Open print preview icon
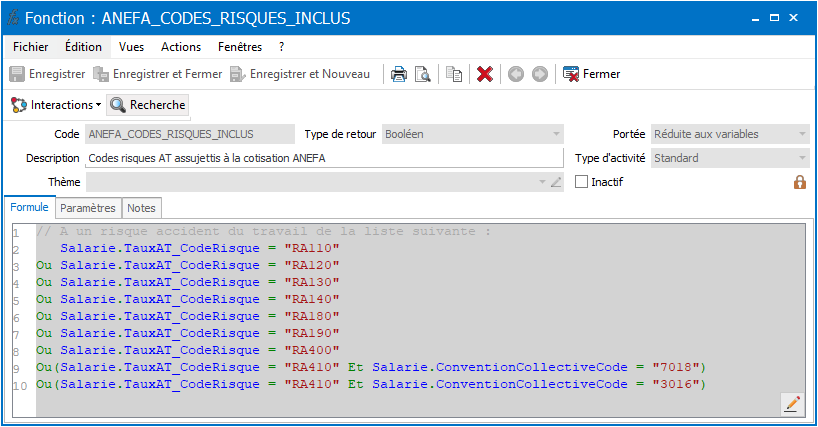Viewport: 818px width, 427px height. coord(423,74)
